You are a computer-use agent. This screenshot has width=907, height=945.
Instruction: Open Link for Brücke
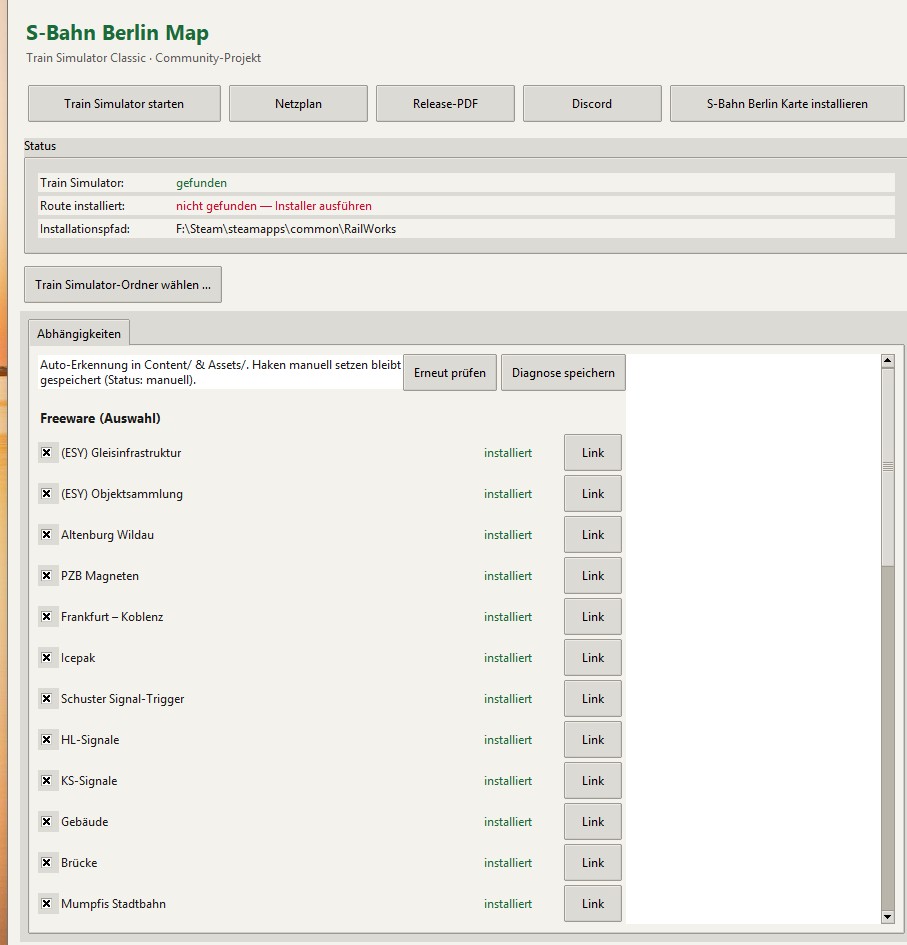click(593, 862)
